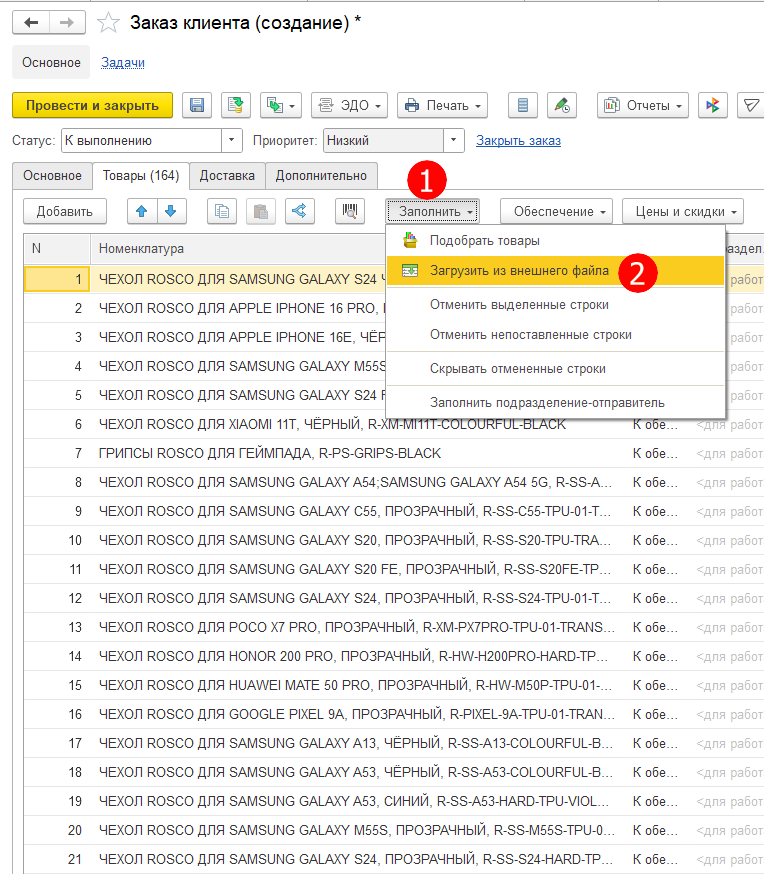This screenshot has height=874, width=764.
Task: Open the Задачи link
Action: 123,62
